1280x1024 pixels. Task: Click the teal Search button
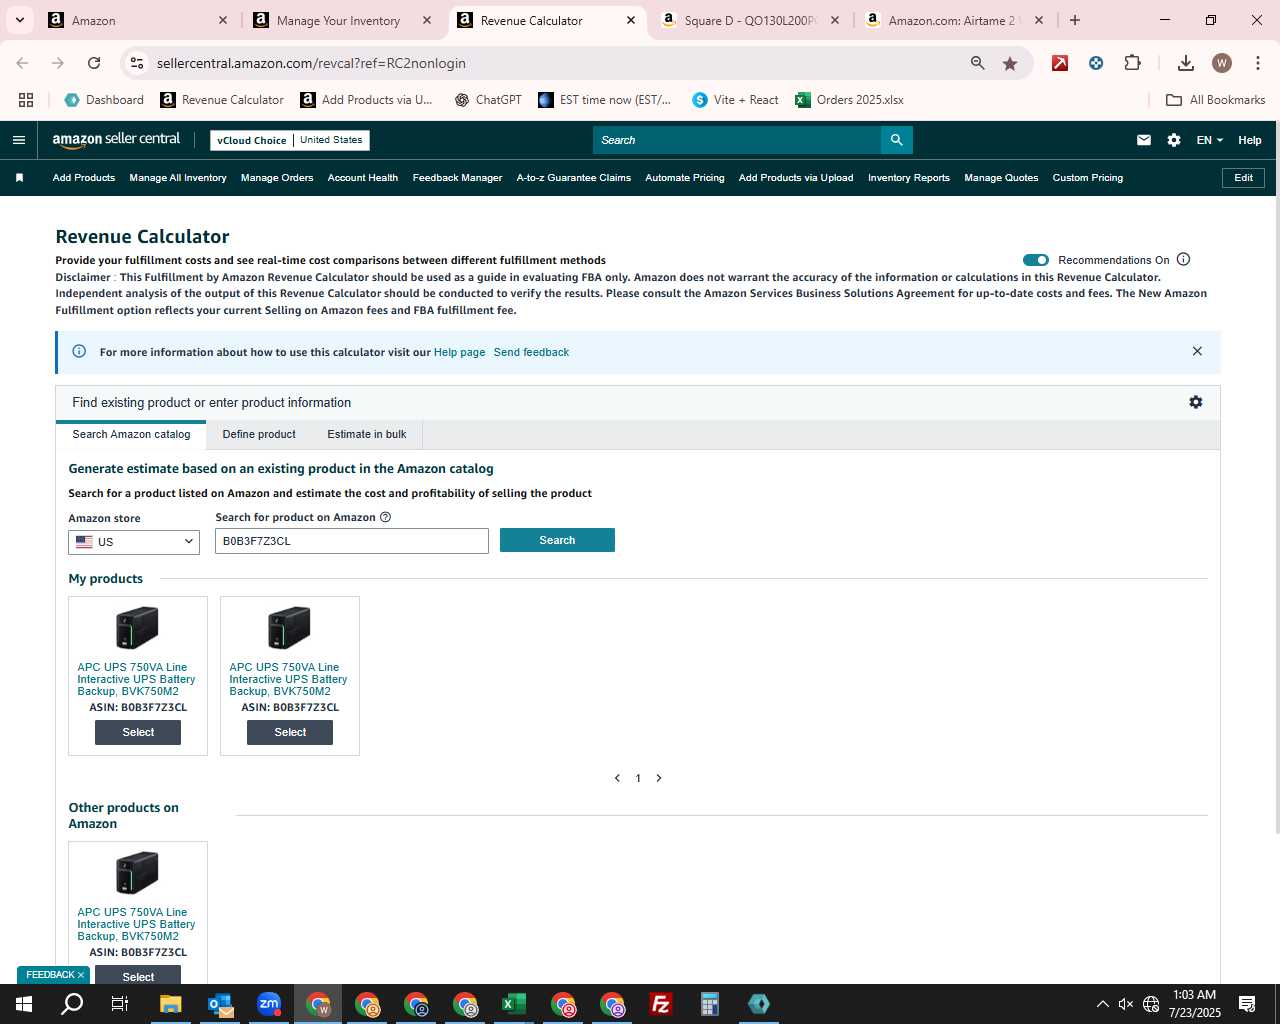(557, 540)
